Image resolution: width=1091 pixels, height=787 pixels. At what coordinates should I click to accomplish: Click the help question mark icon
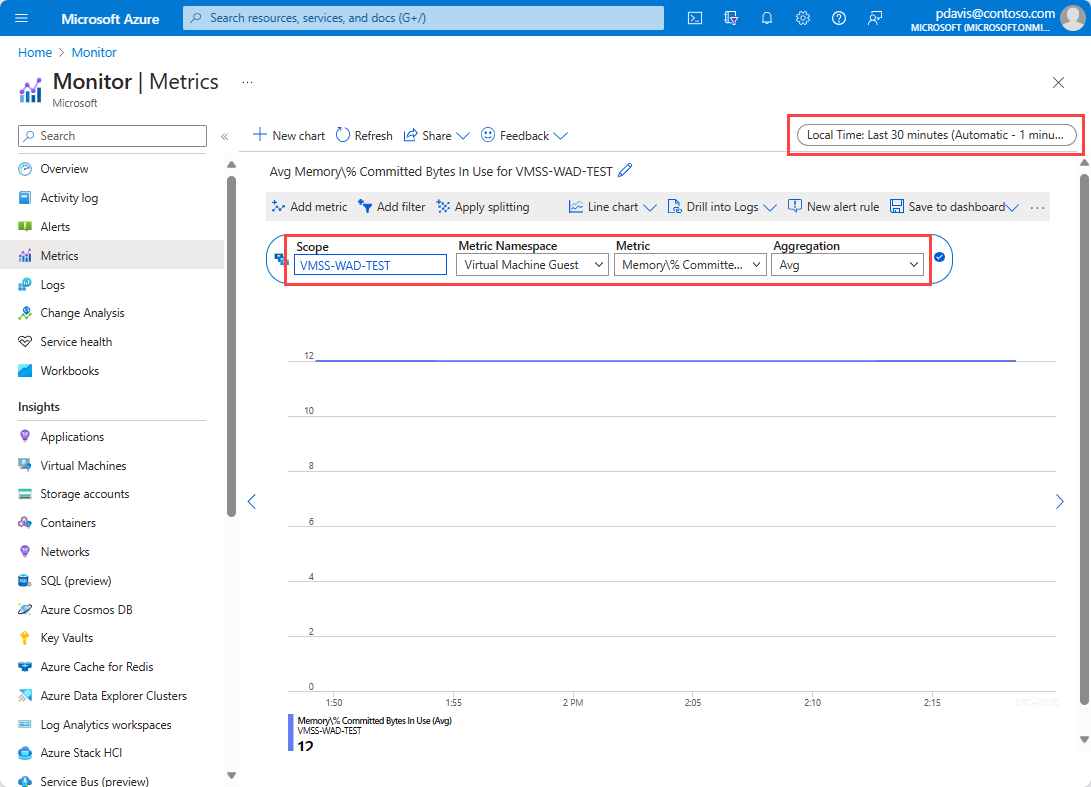pos(839,18)
